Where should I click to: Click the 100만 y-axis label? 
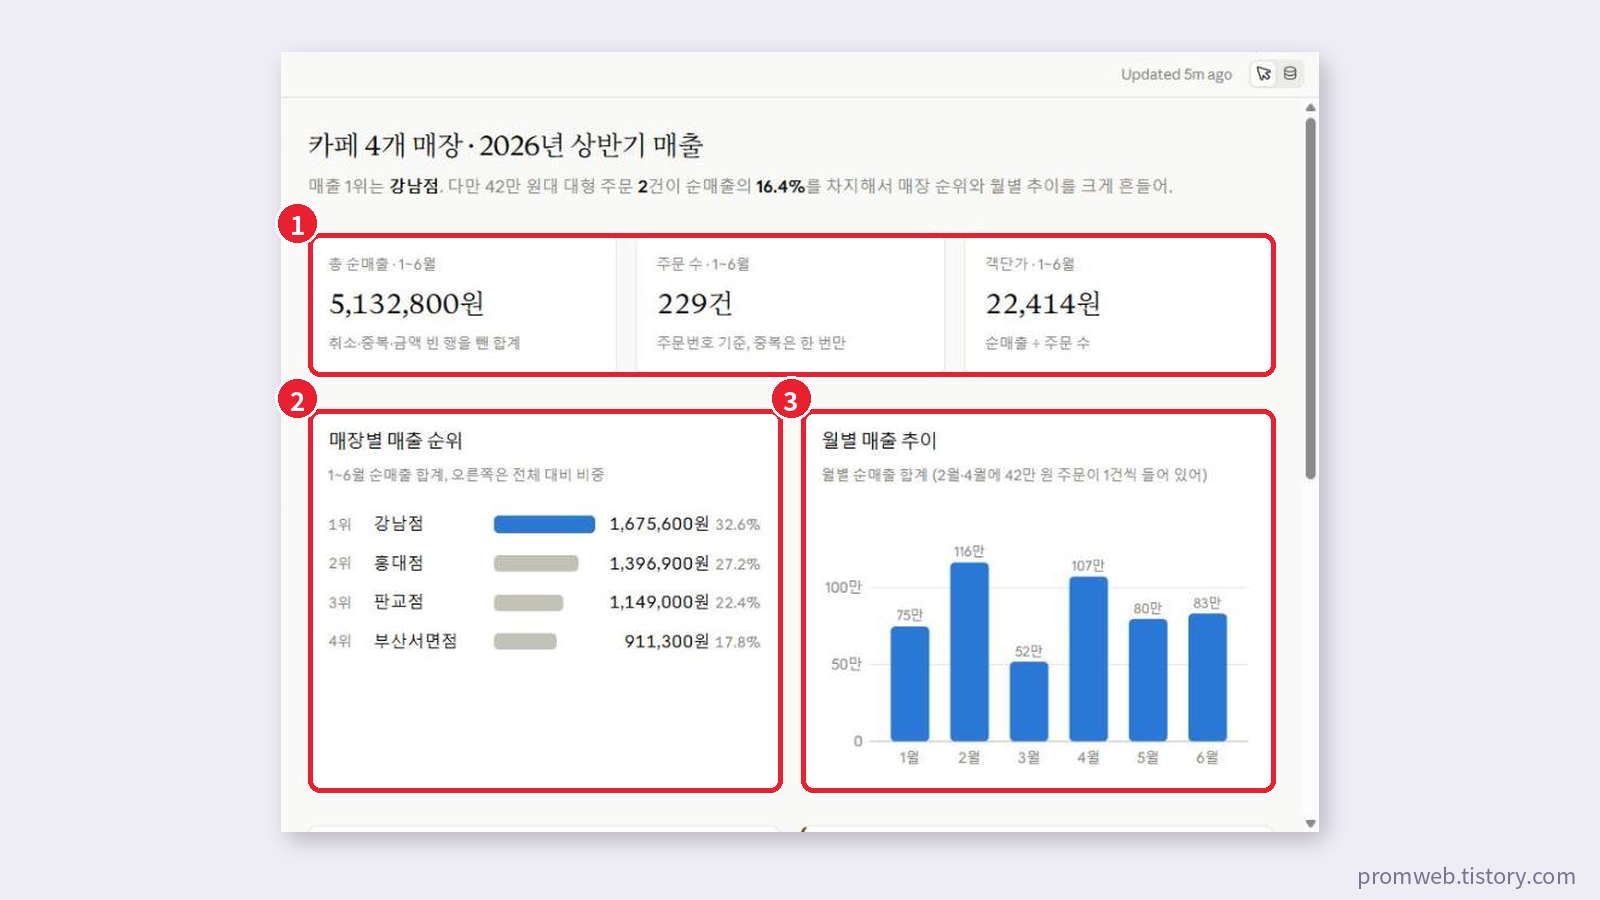pos(843,587)
